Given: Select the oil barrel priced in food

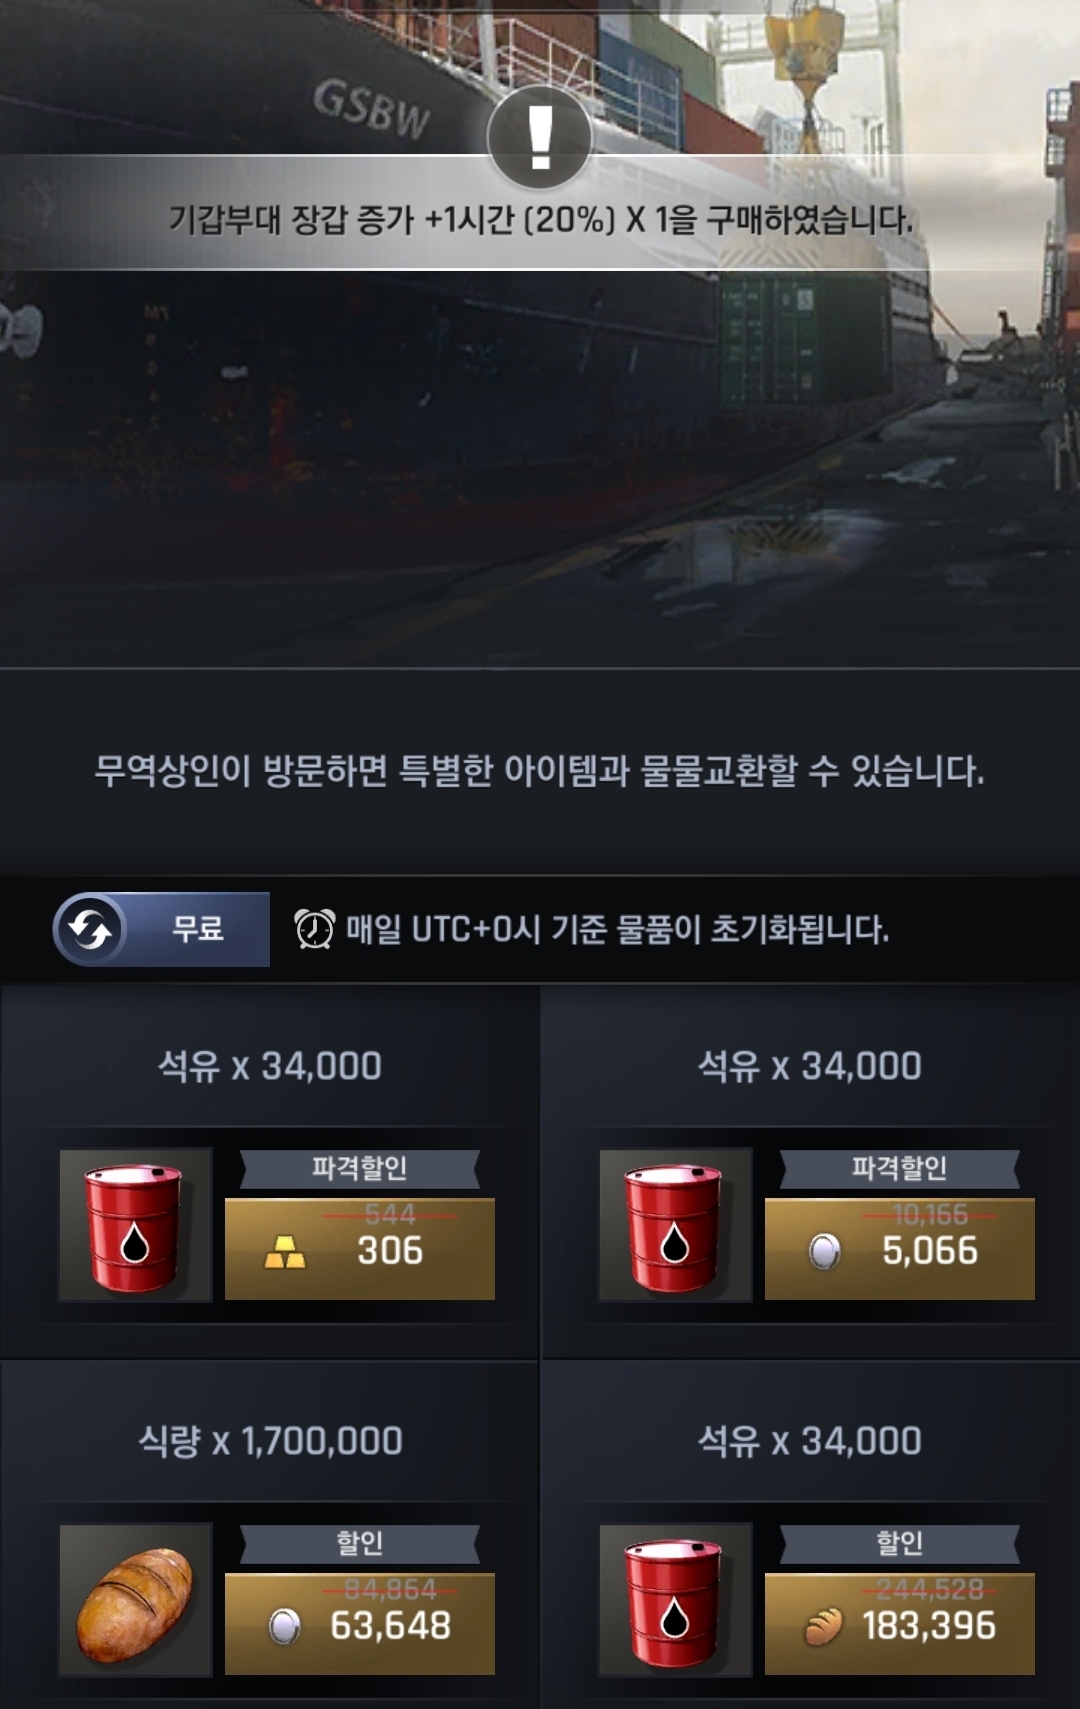Looking at the screenshot, I should pos(675,1600).
